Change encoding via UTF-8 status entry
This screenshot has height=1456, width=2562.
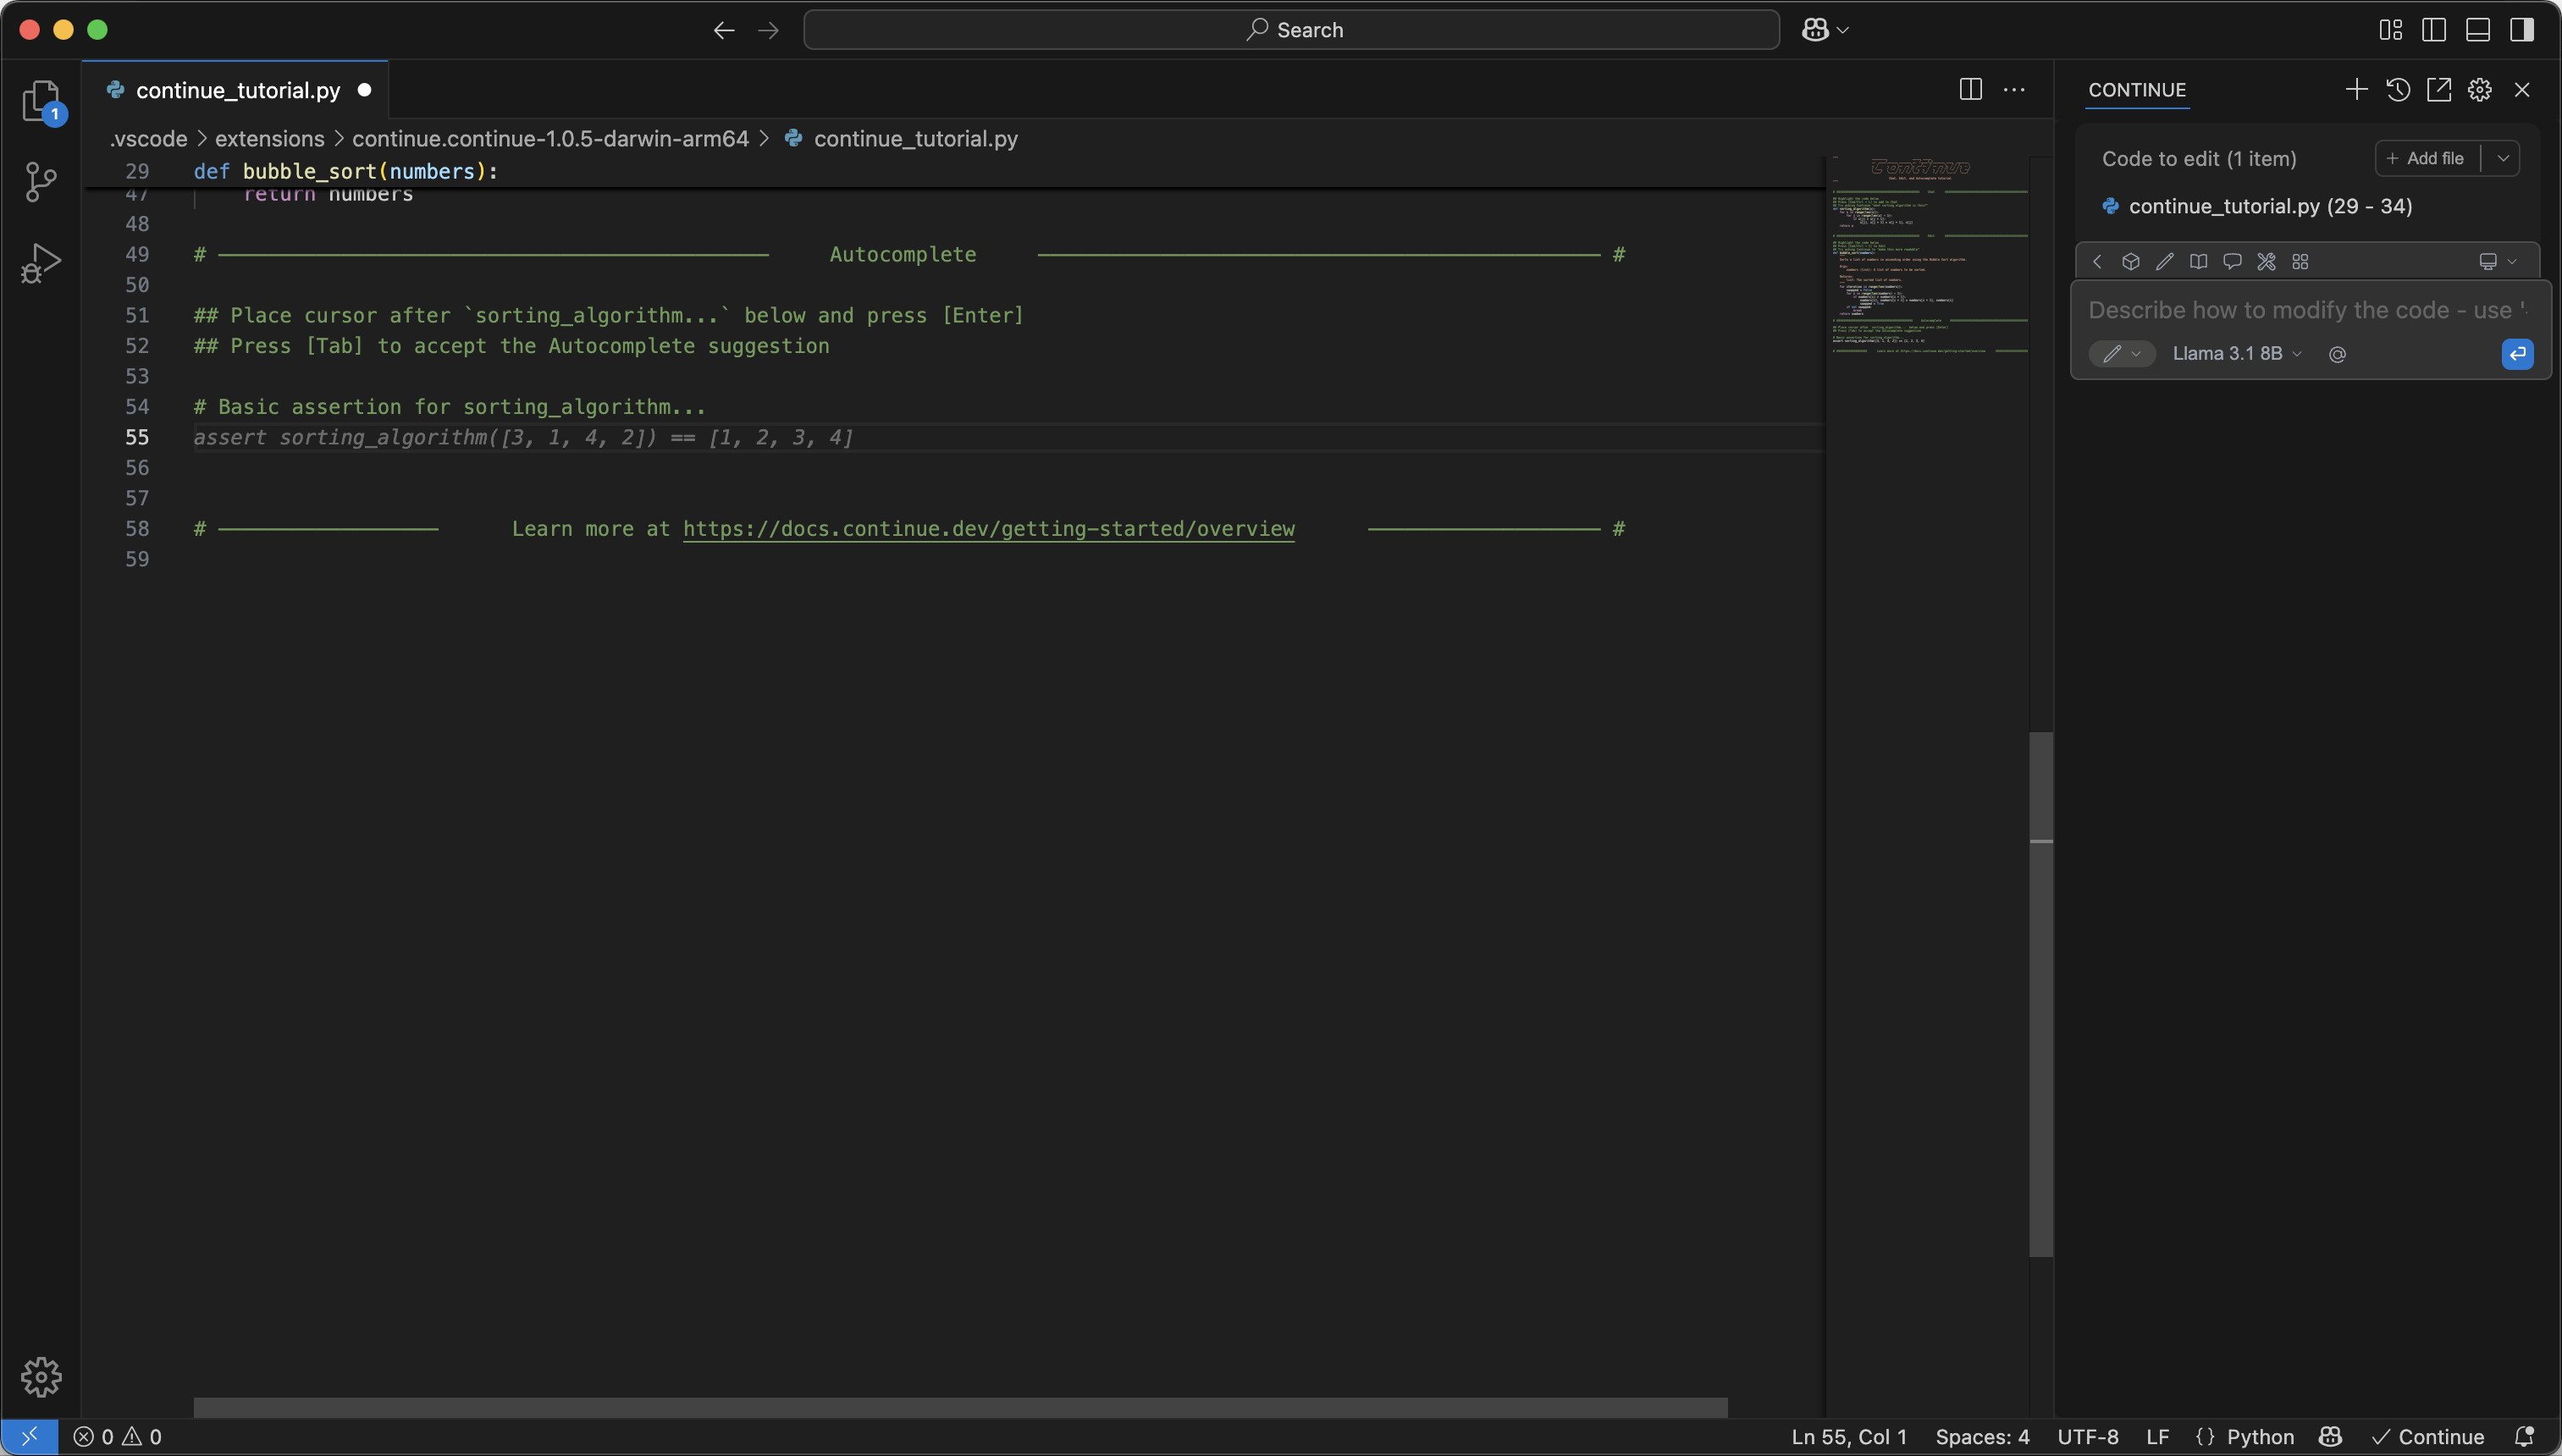2088,1436
